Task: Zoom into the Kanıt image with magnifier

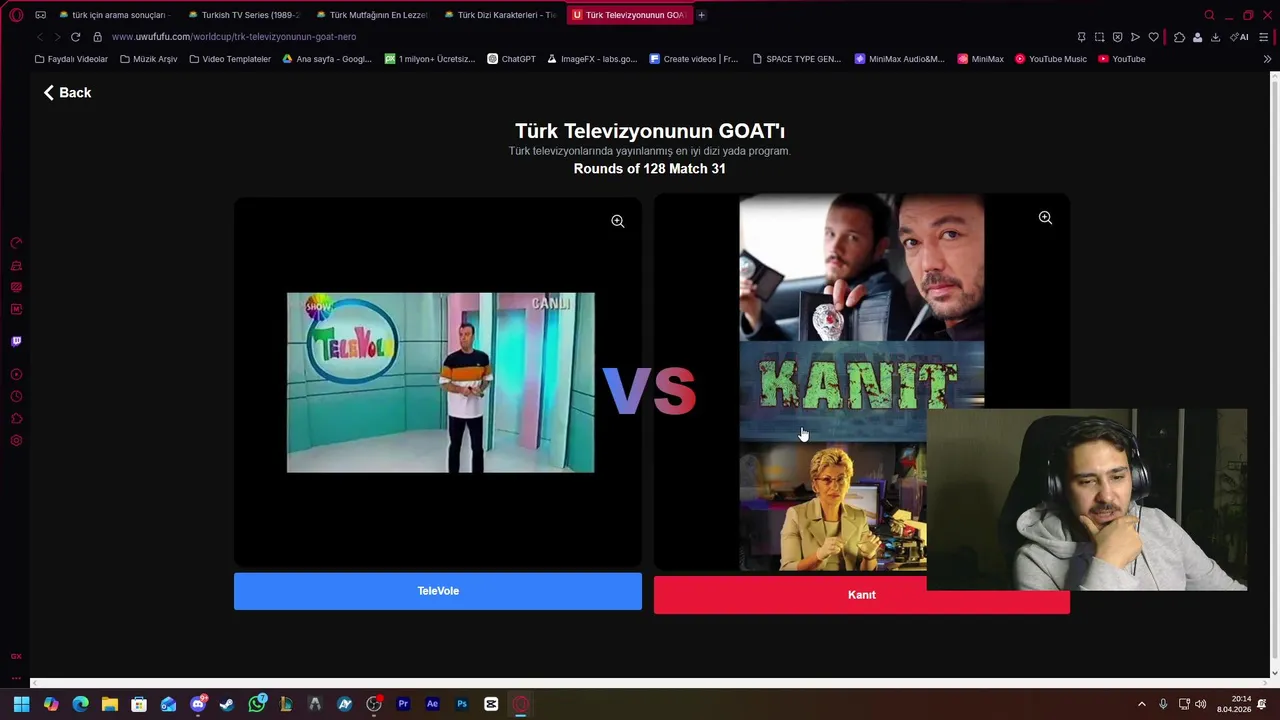Action: pos(1045,217)
